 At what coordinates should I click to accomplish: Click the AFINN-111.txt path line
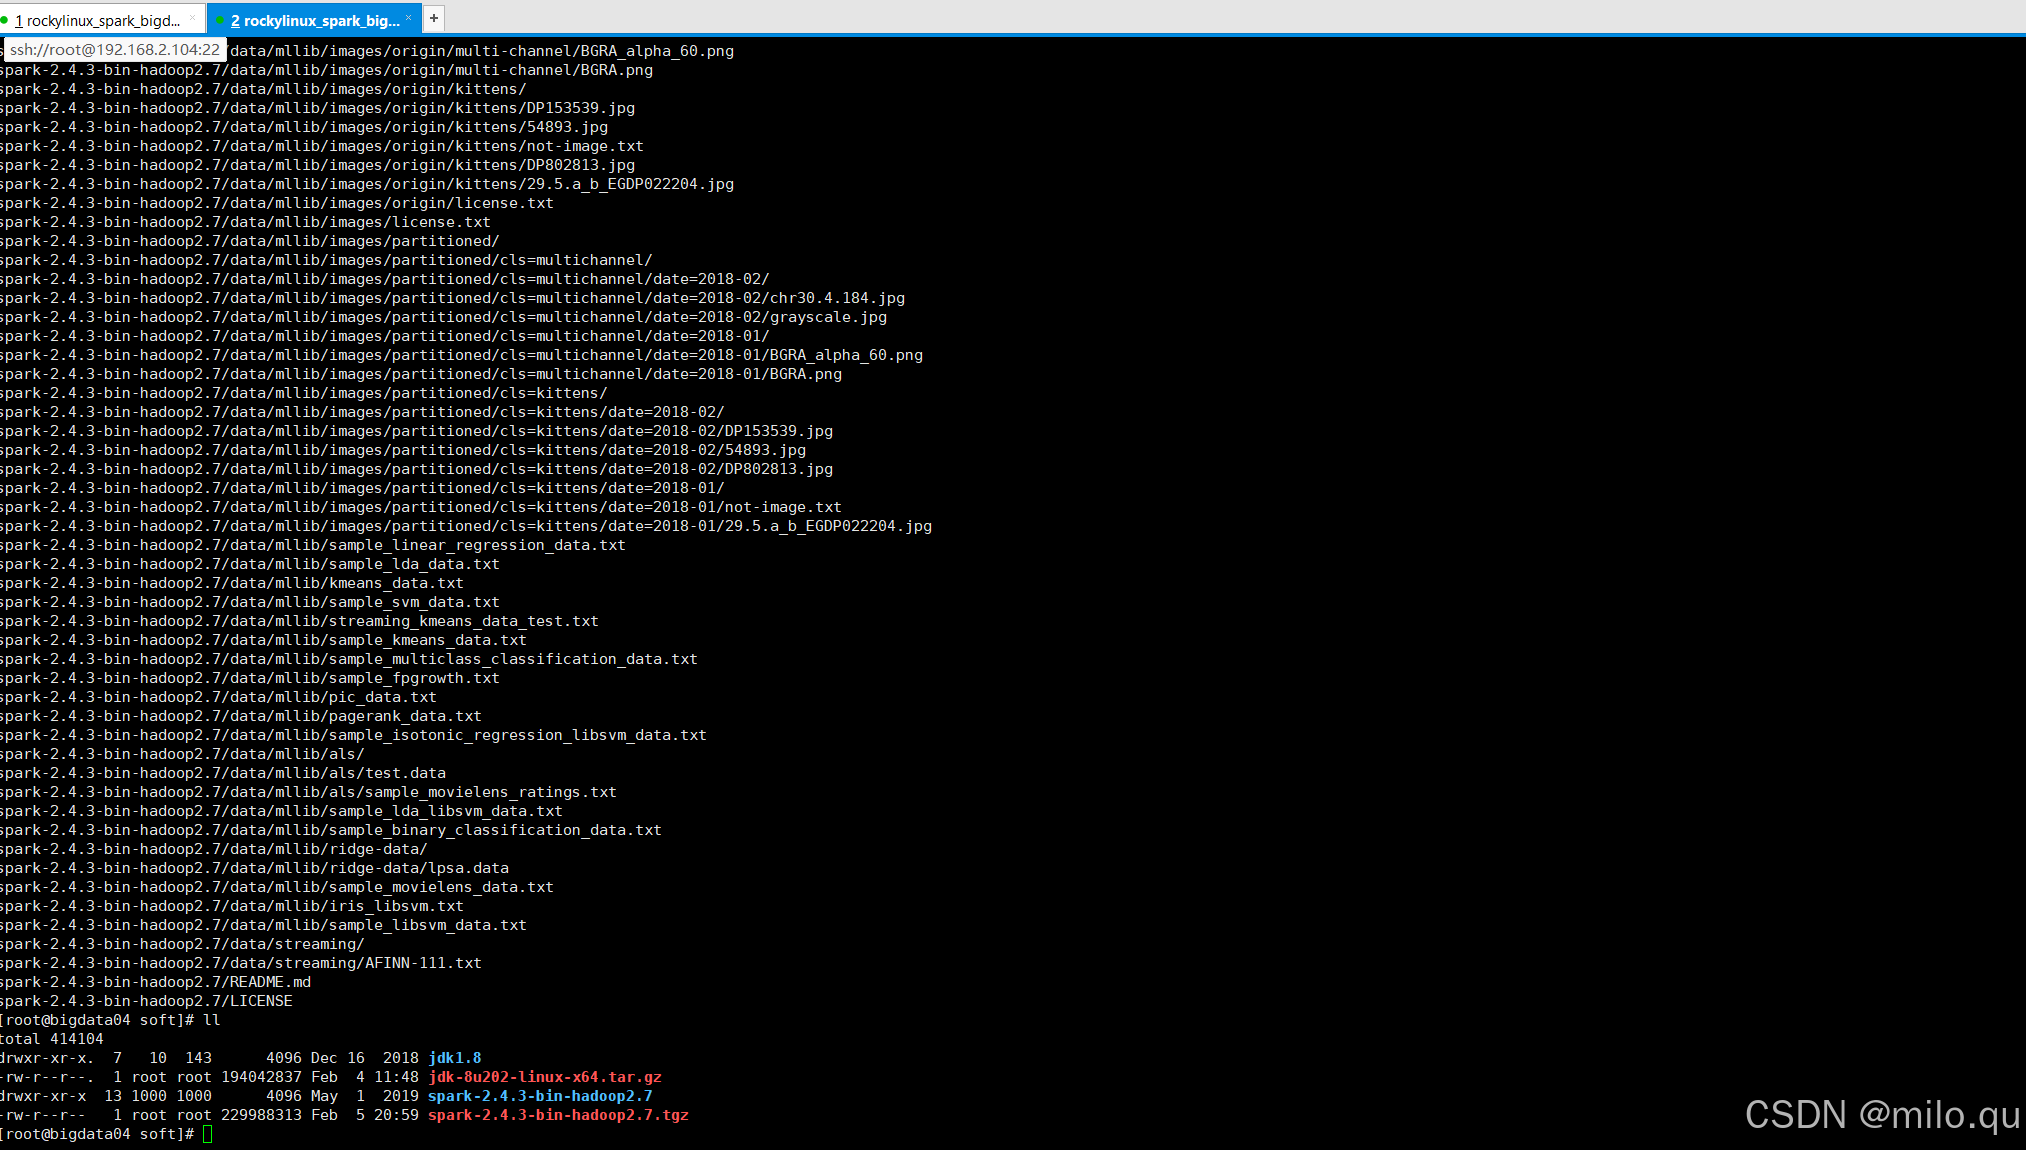[x=240, y=963]
